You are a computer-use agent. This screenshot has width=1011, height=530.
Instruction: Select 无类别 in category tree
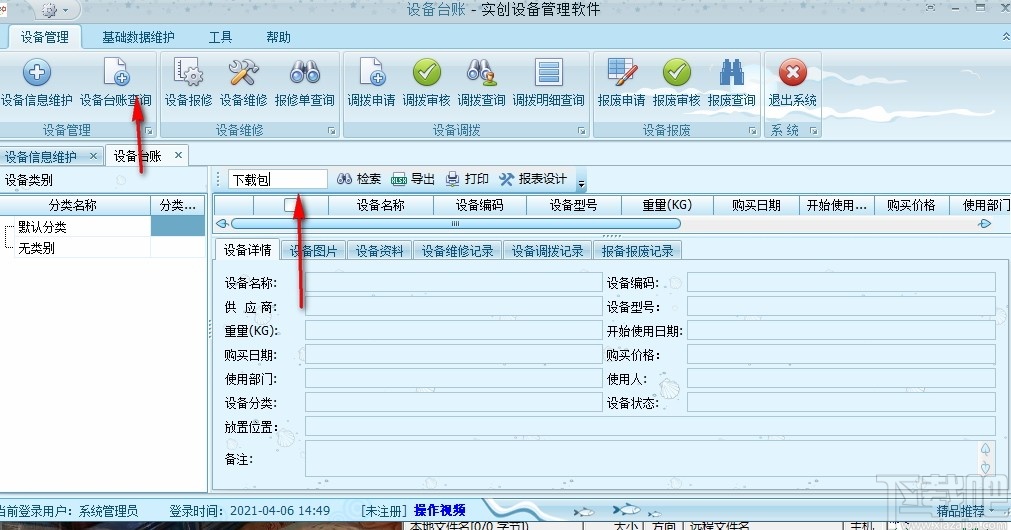[x=36, y=248]
